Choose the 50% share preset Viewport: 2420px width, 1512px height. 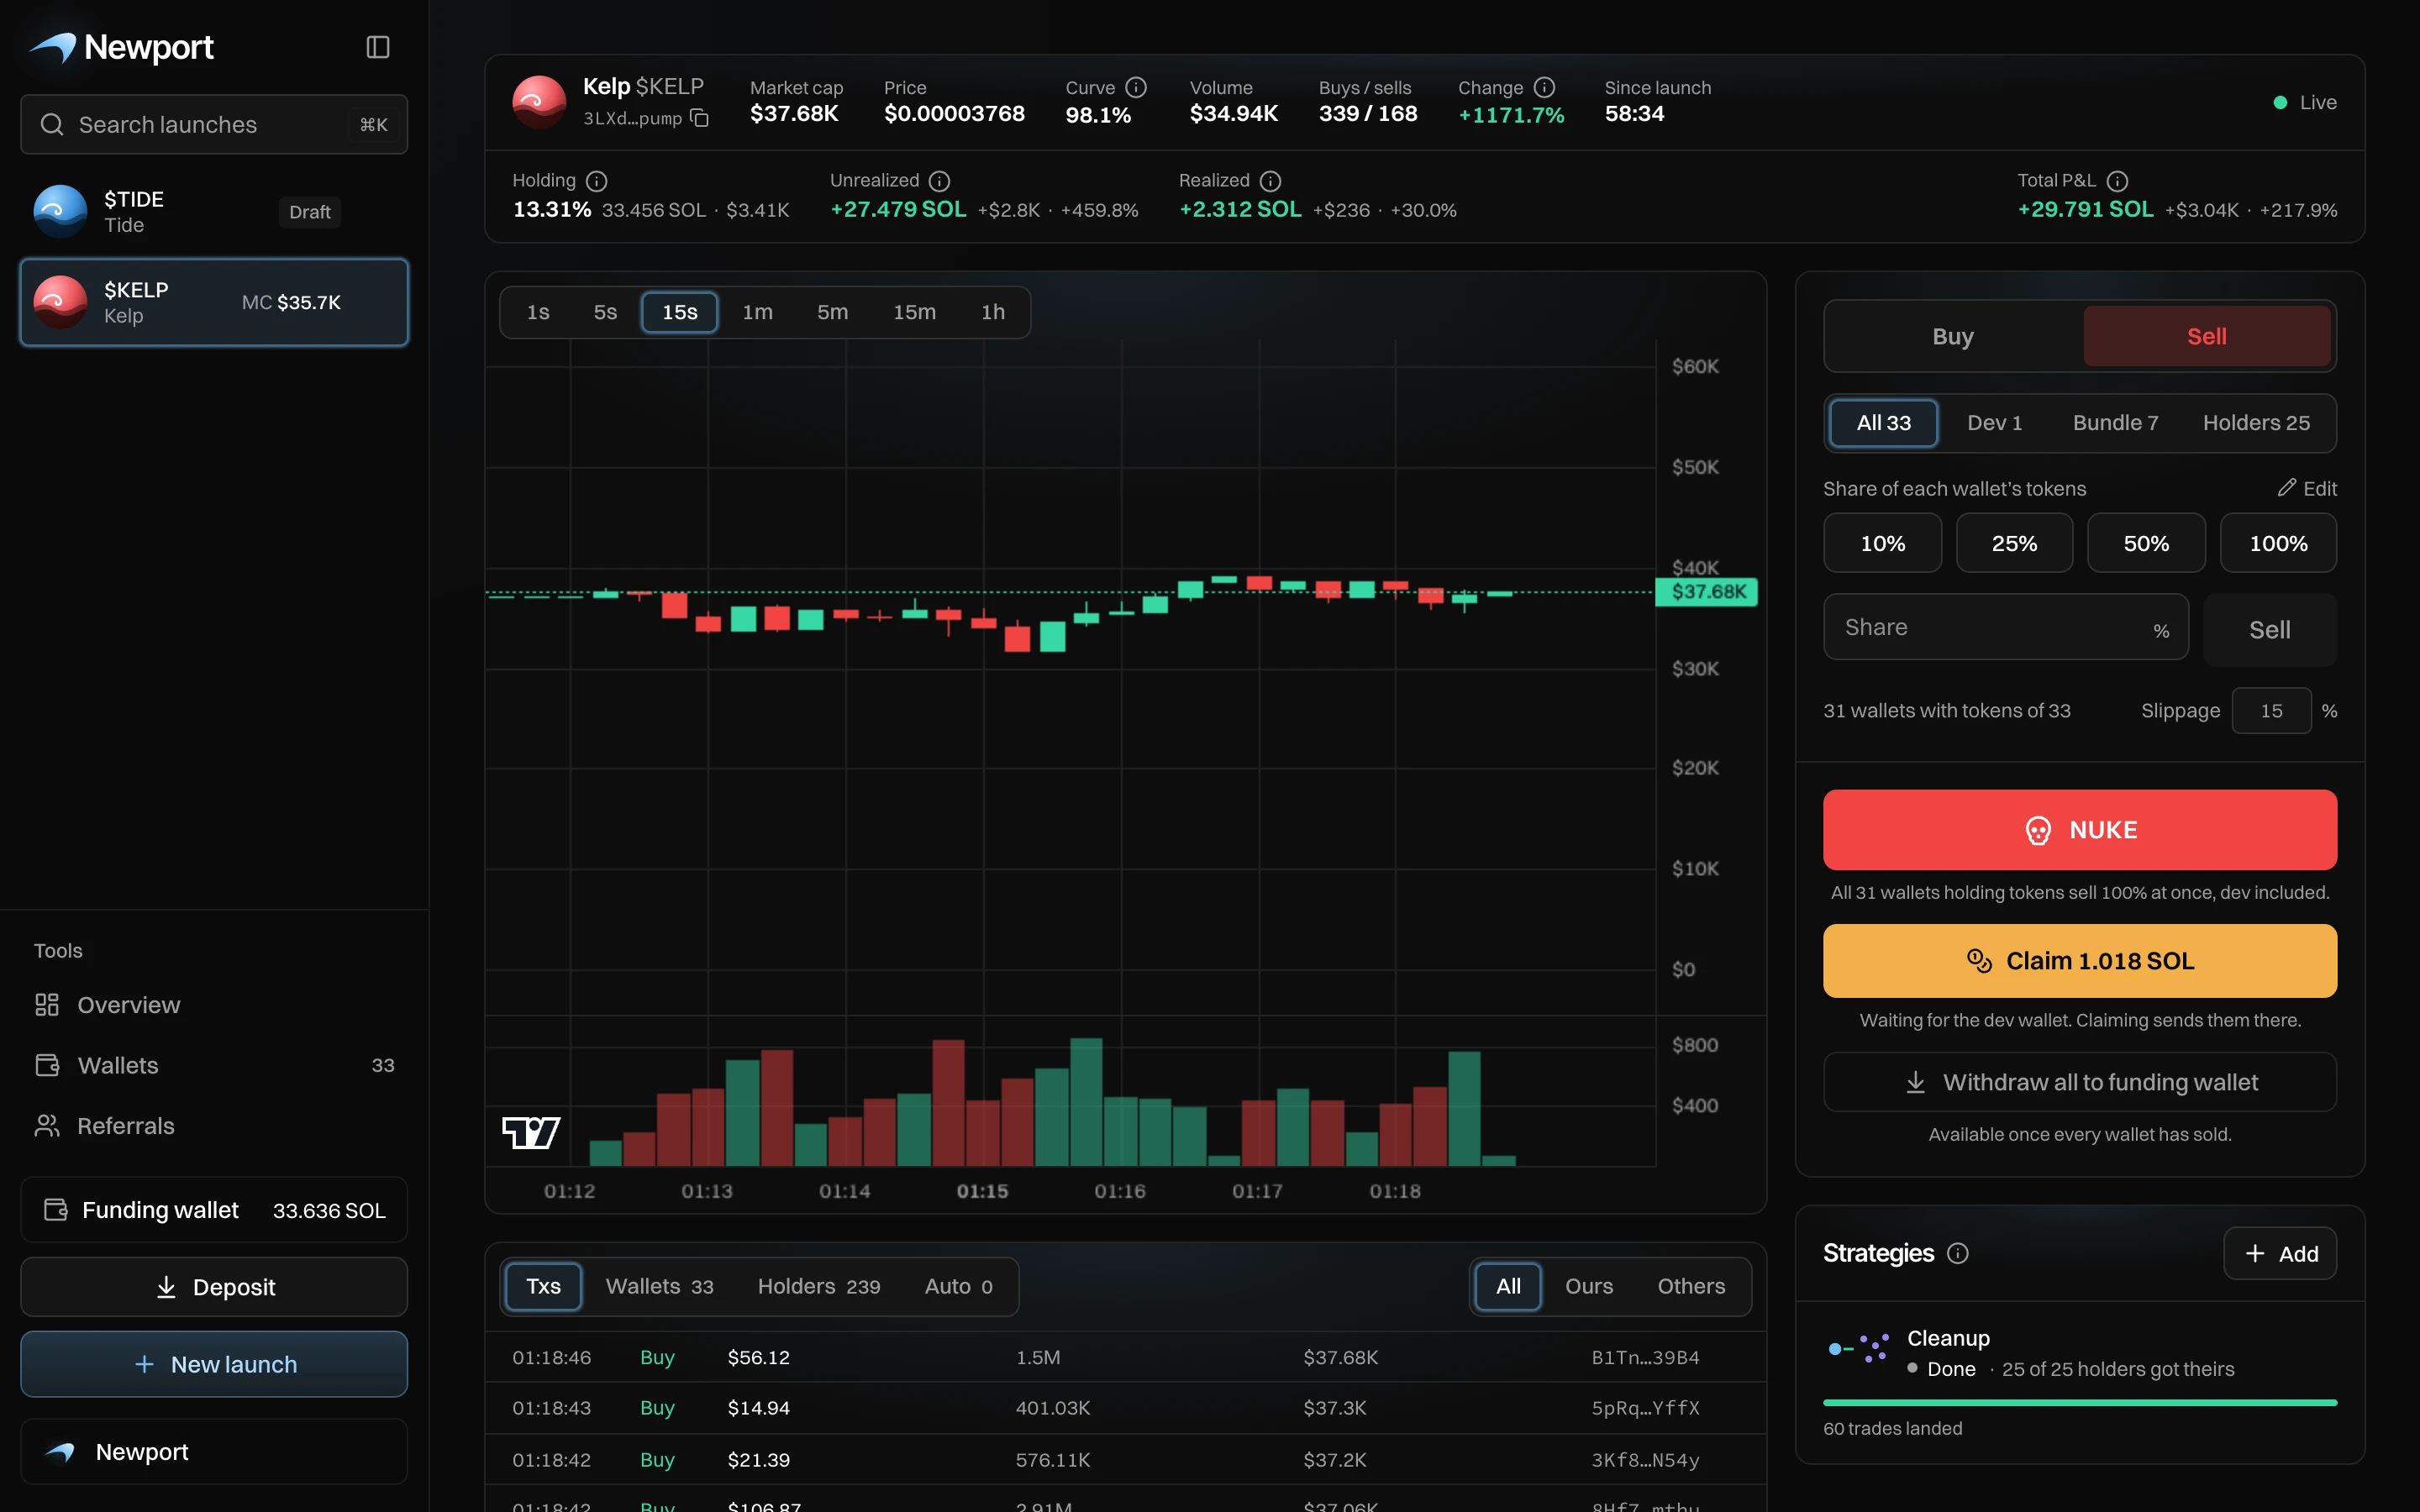[x=2146, y=543]
